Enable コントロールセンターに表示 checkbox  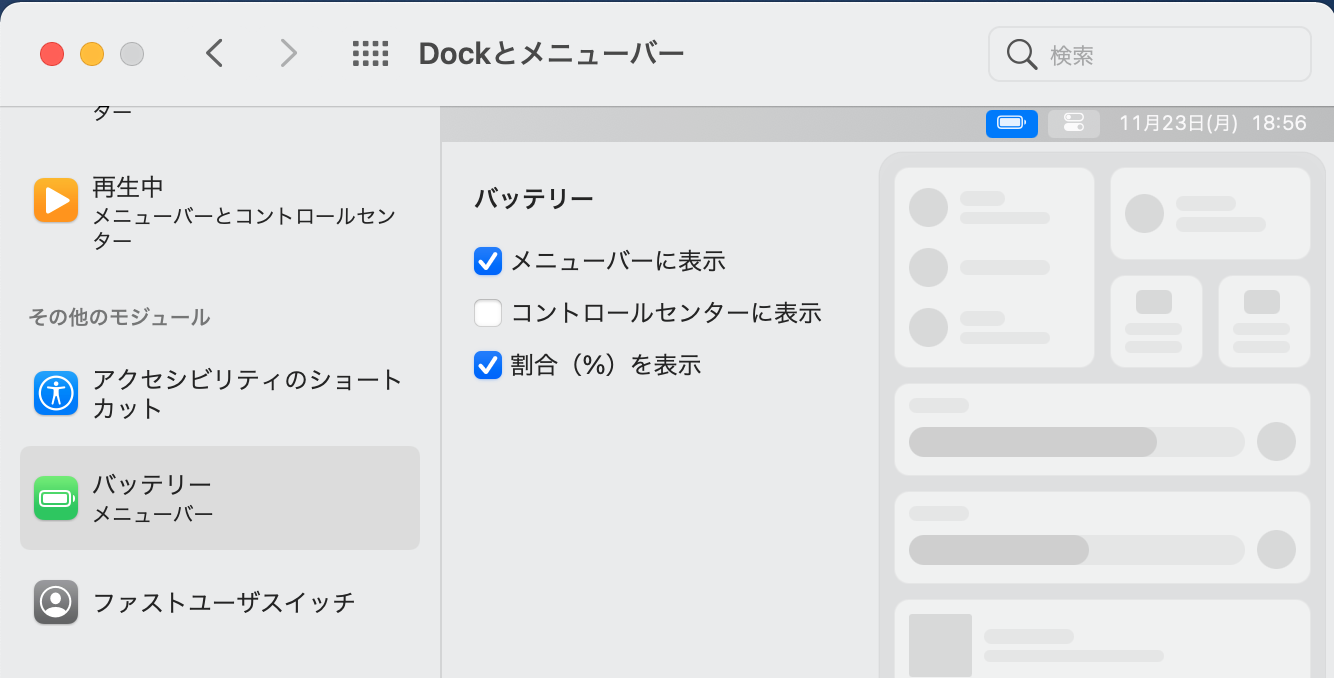click(488, 314)
